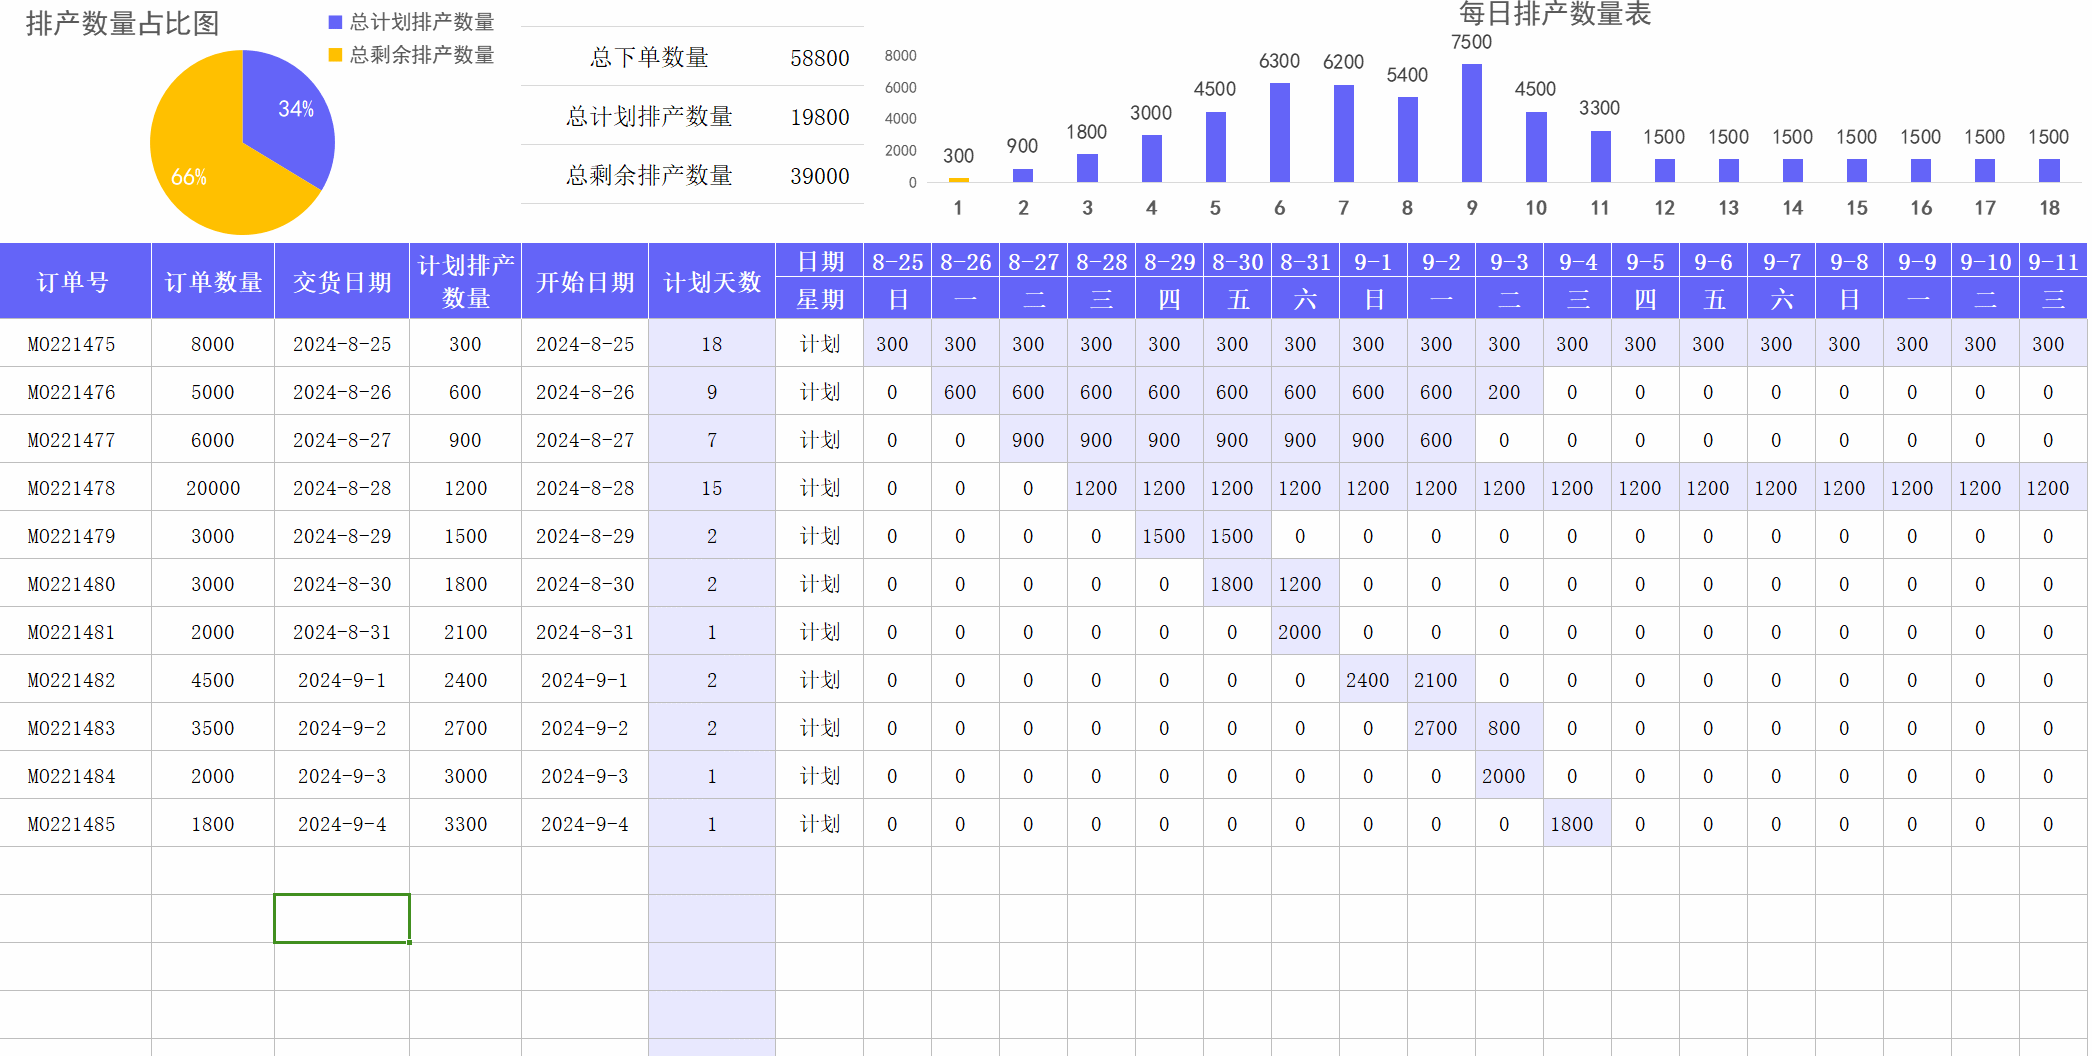The width and height of the screenshot is (2092, 1056).
Task: Select the planned quantity value 19800
Action: 819,117
